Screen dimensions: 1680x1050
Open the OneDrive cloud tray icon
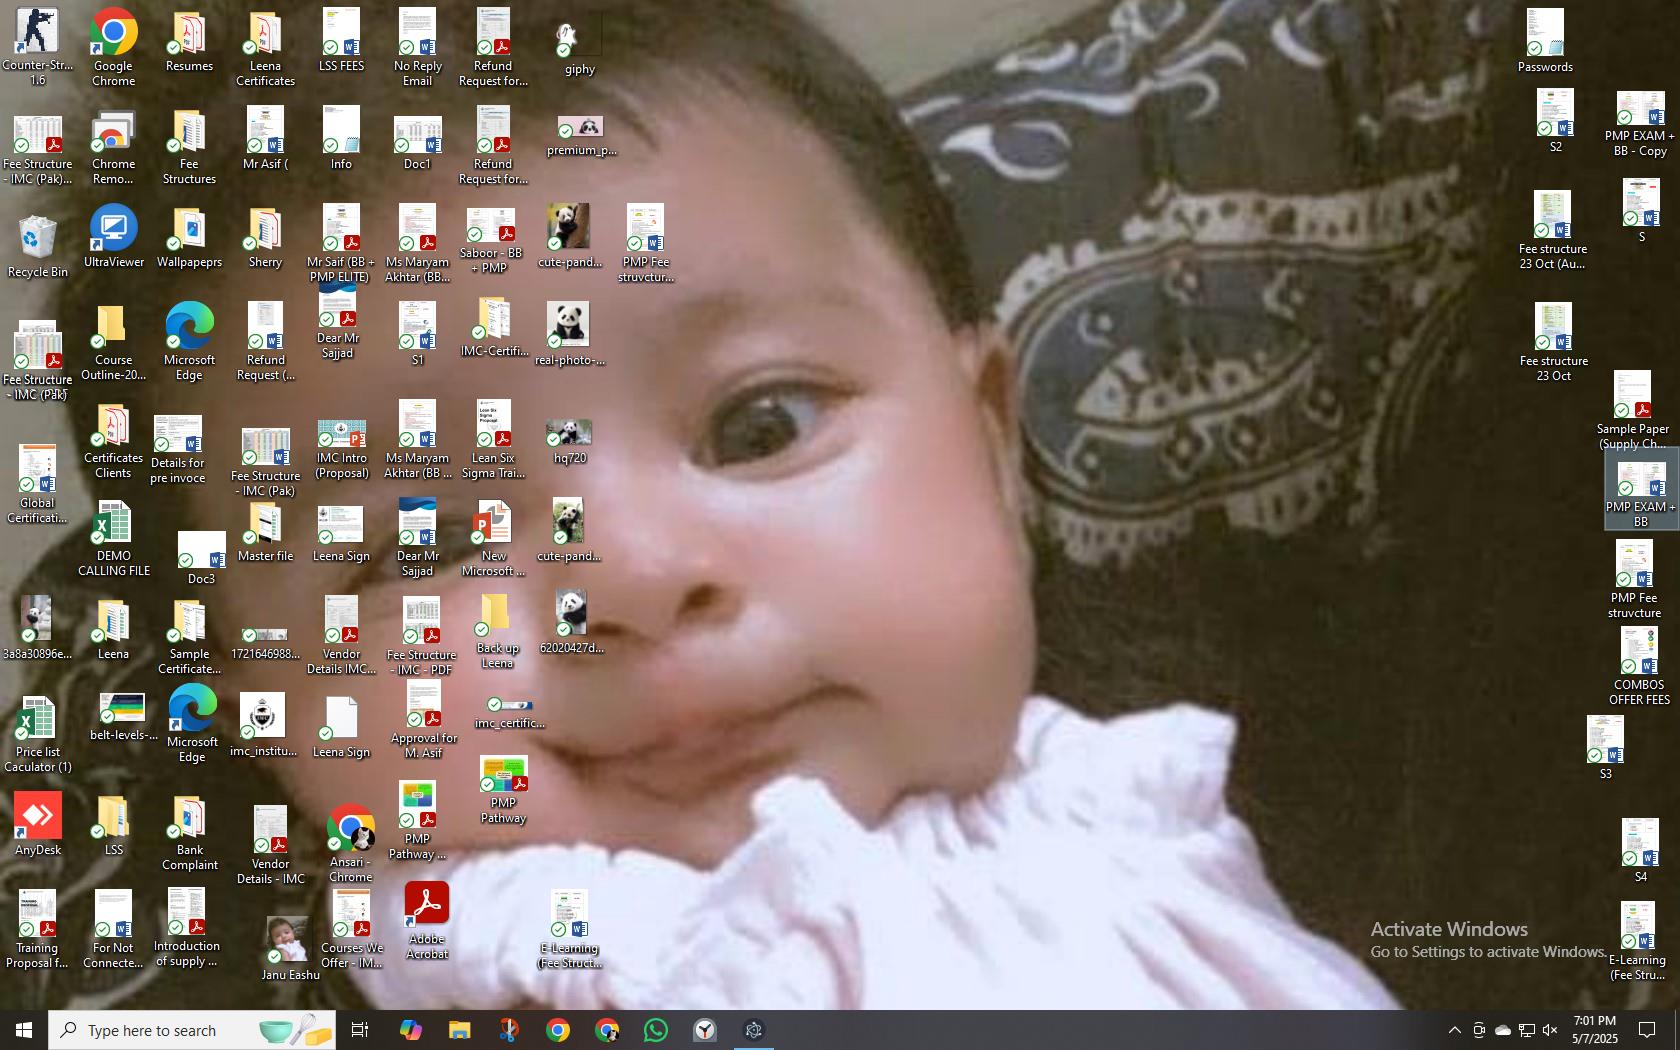(1503, 1030)
